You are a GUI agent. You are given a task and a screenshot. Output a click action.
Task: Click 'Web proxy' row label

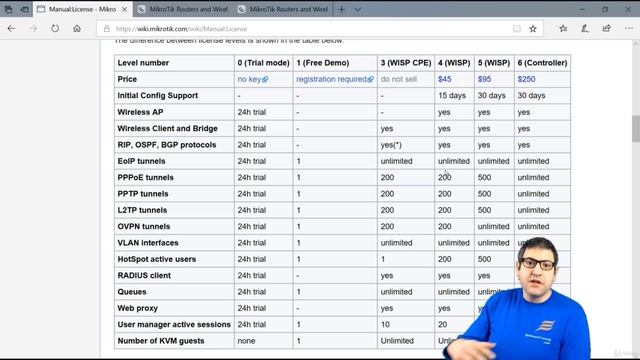(x=138, y=308)
